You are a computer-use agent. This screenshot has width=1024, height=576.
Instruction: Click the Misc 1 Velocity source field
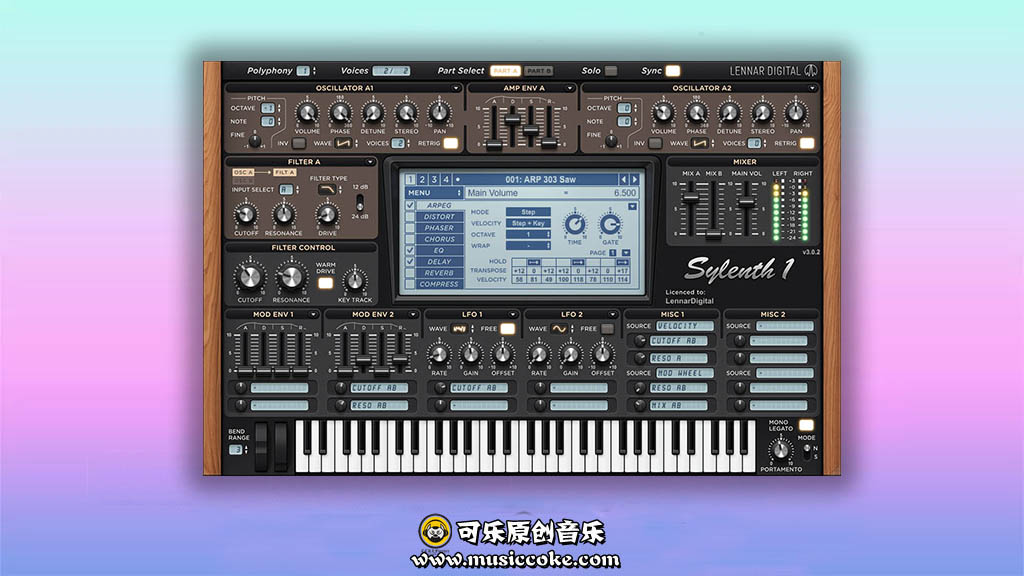click(x=684, y=326)
